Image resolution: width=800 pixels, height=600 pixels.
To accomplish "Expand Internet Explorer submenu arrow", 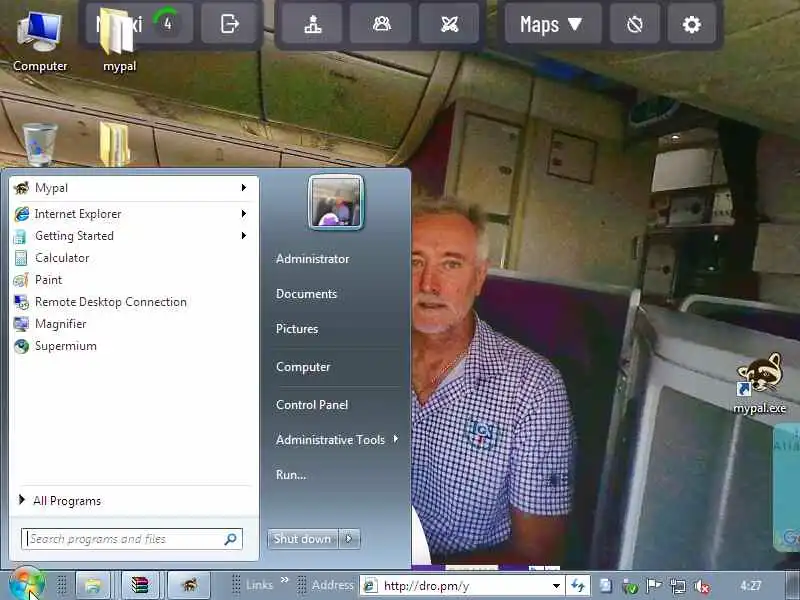I will point(244,214).
